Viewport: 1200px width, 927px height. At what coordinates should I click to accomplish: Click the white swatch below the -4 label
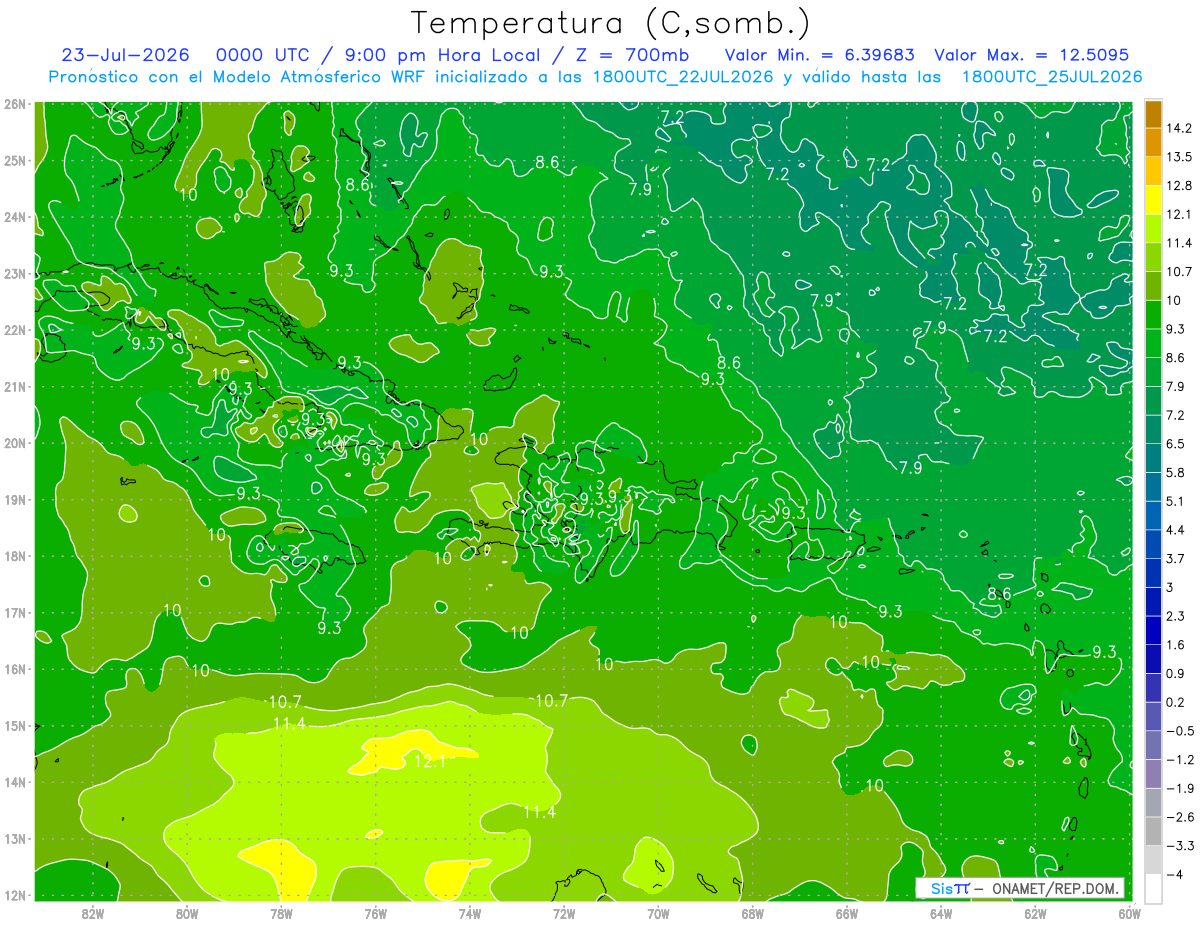click(1153, 888)
